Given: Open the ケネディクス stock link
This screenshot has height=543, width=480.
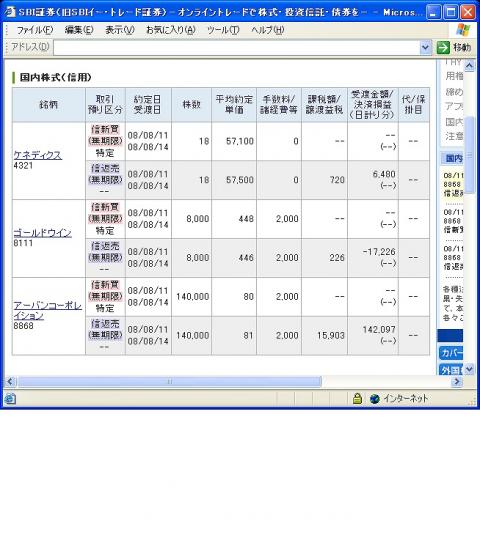Looking at the screenshot, I should [x=37, y=155].
